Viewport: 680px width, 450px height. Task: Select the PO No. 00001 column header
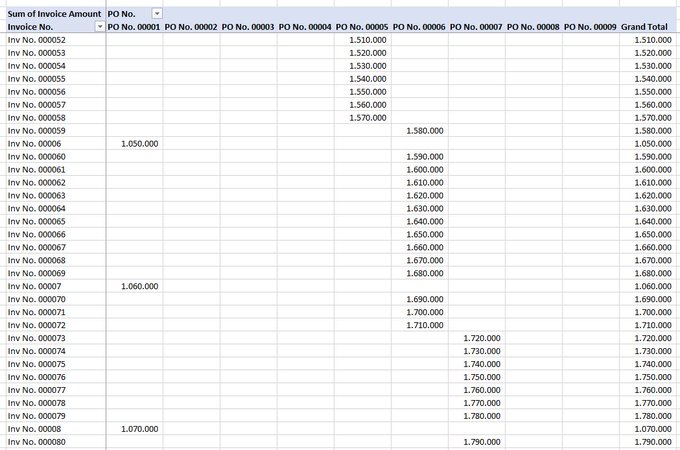pyautogui.click(x=134, y=27)
